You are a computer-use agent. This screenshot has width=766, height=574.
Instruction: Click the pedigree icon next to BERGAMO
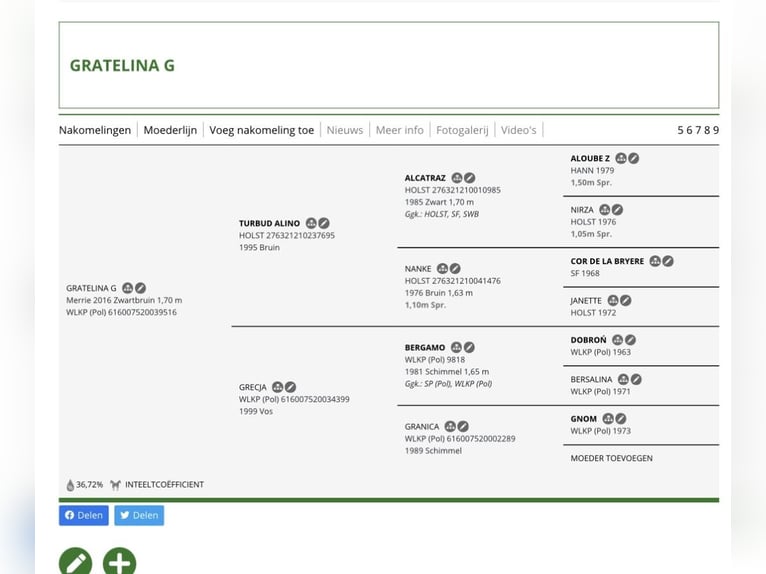[456, 347]
